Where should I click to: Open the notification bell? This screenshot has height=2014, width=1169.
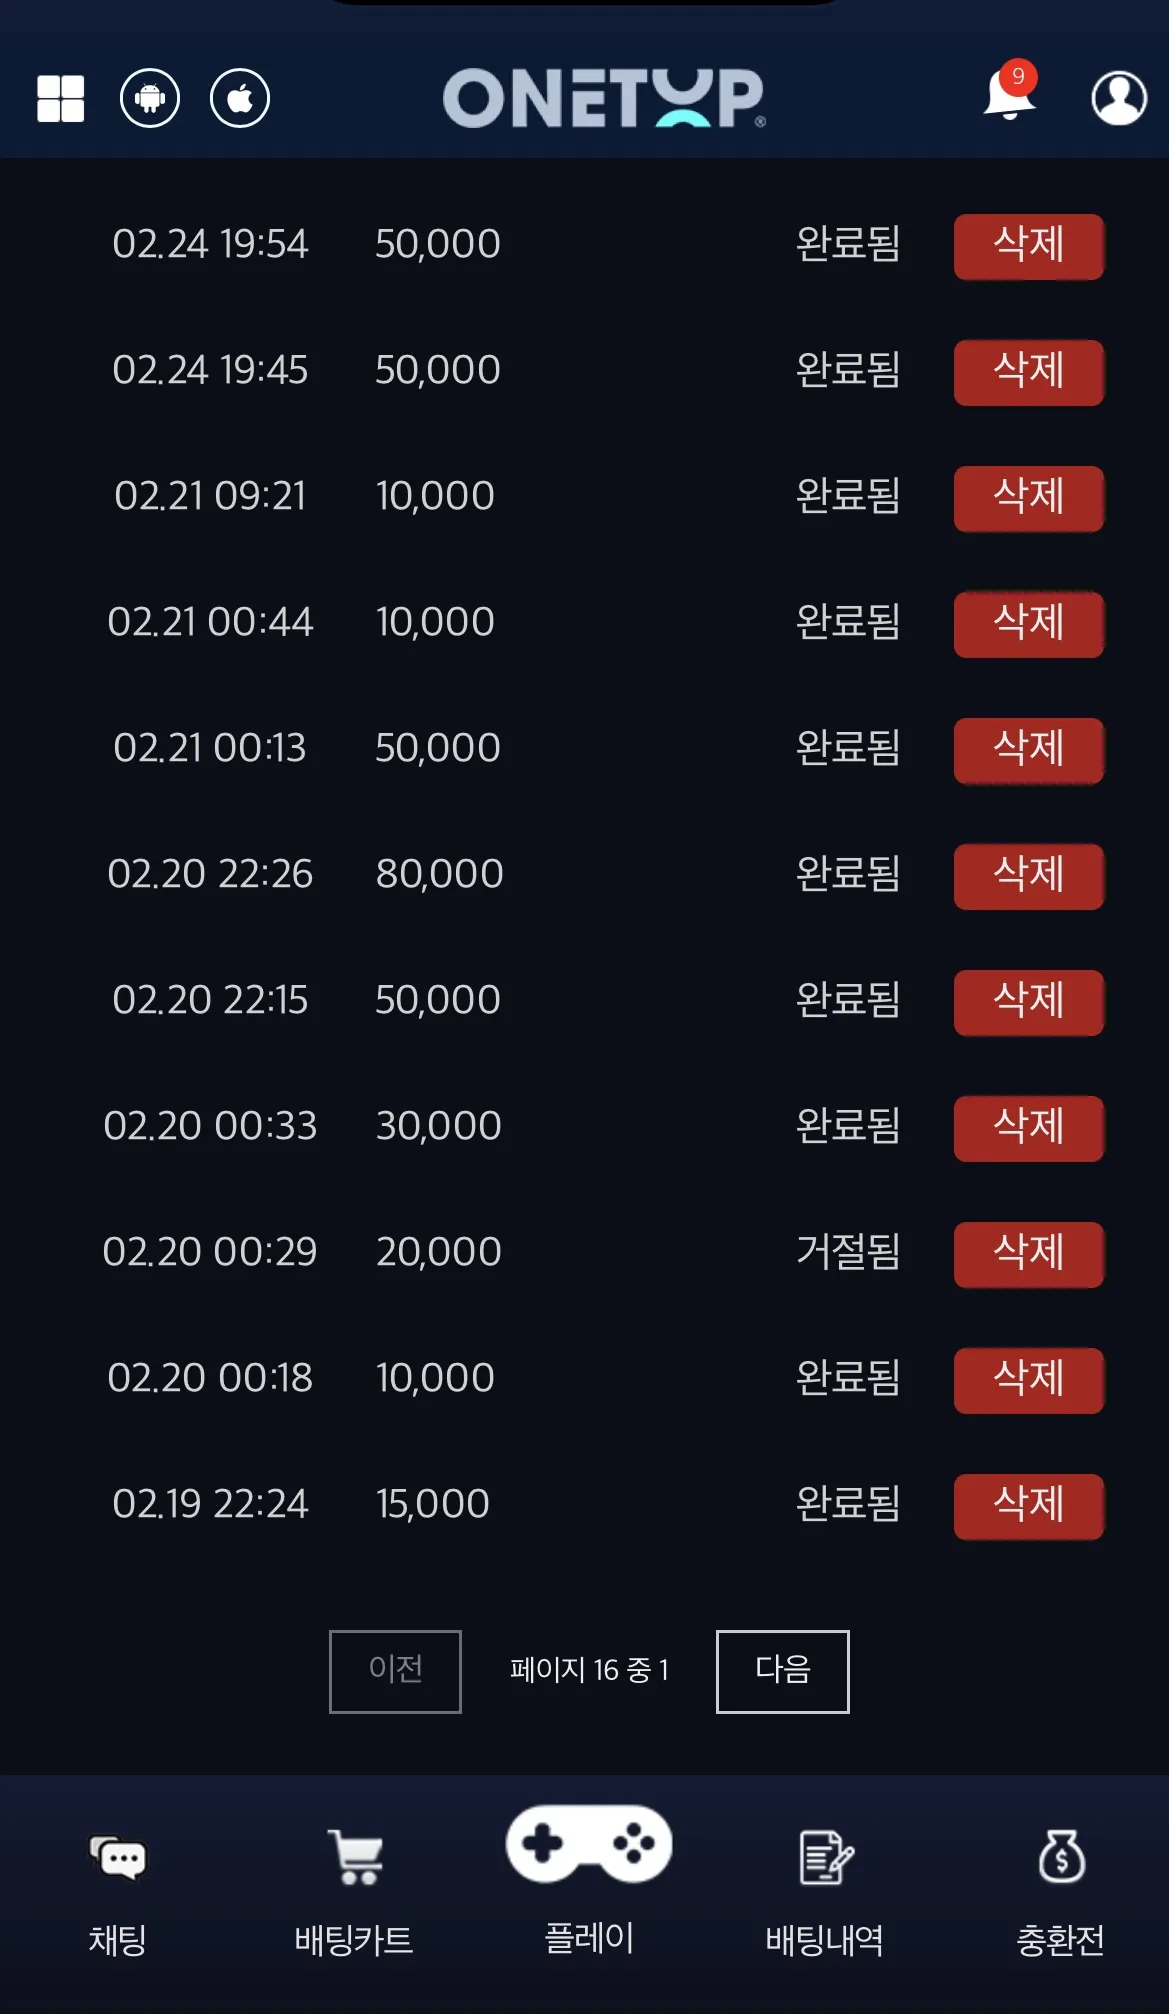click(1010, 92)
